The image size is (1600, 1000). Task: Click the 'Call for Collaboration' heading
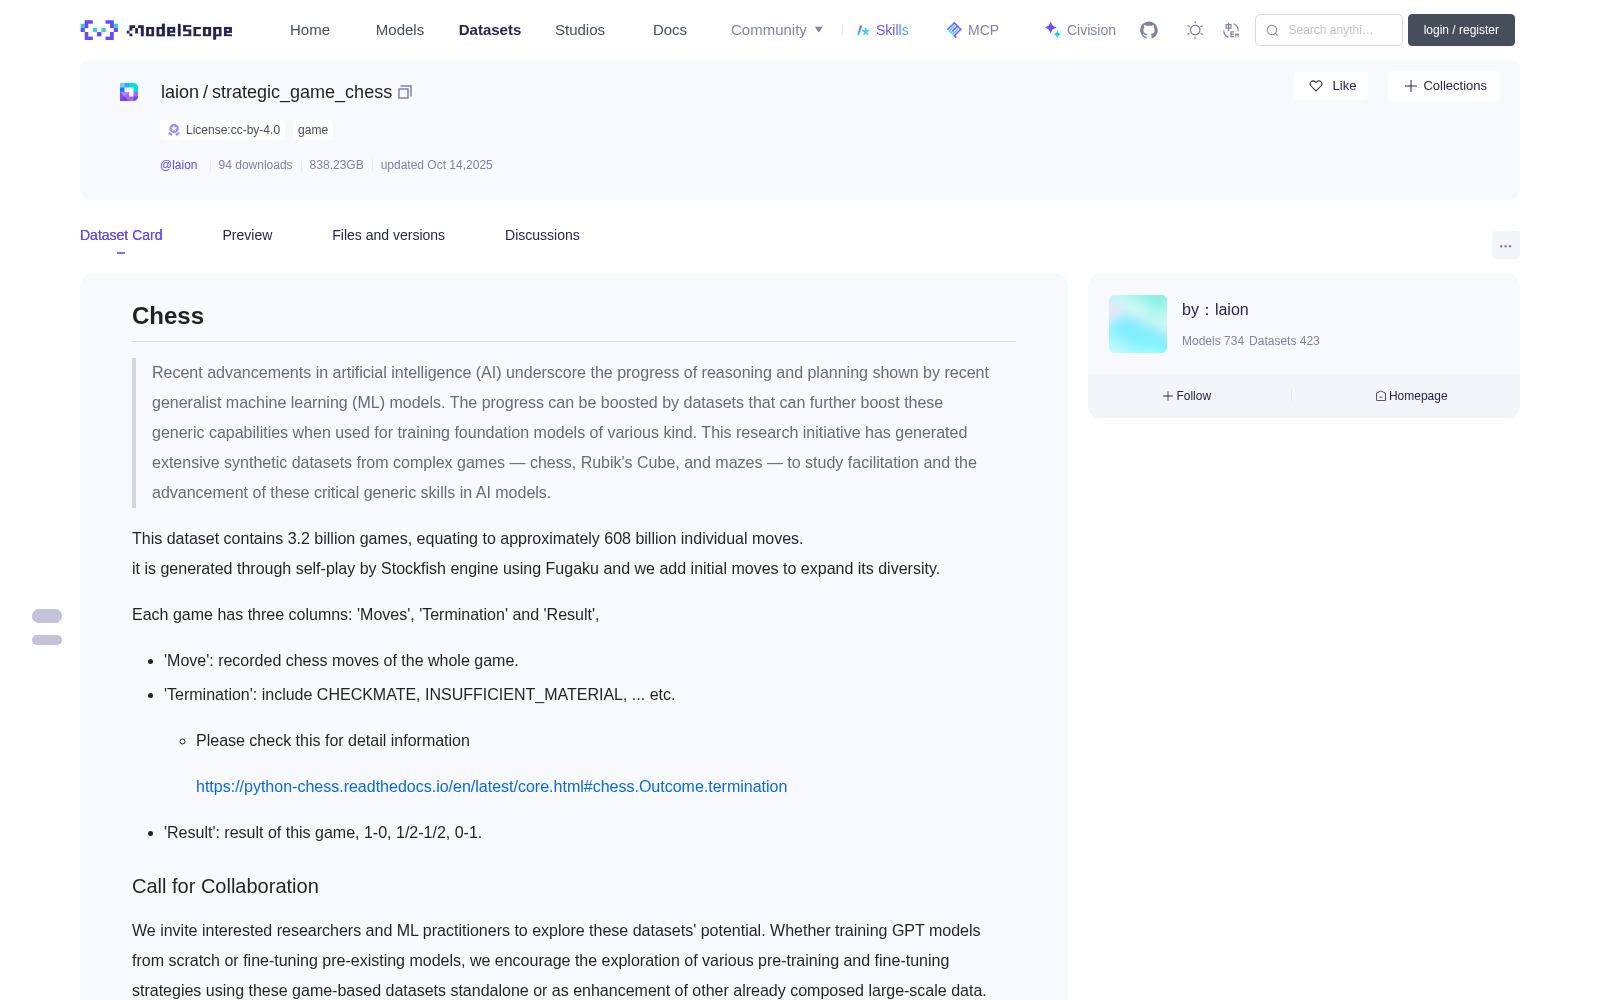225,886
